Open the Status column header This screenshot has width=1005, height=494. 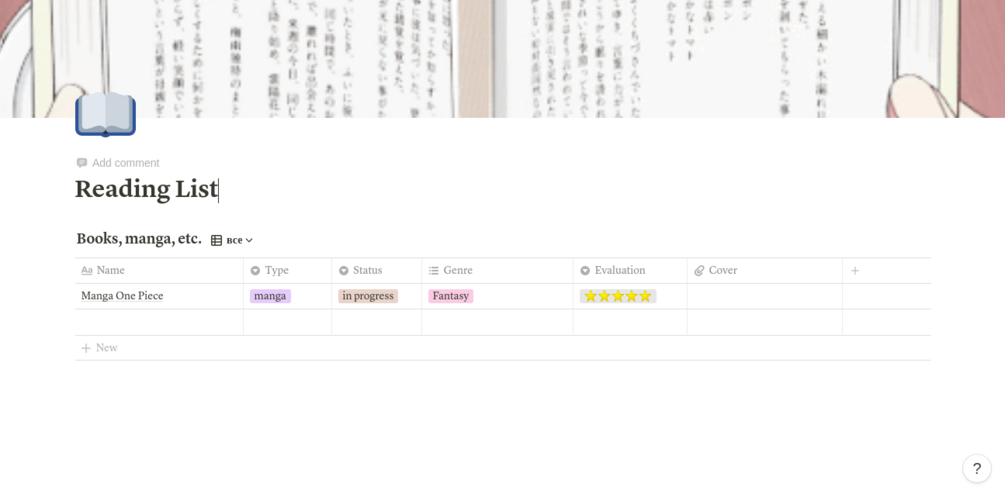pos(377,270)
